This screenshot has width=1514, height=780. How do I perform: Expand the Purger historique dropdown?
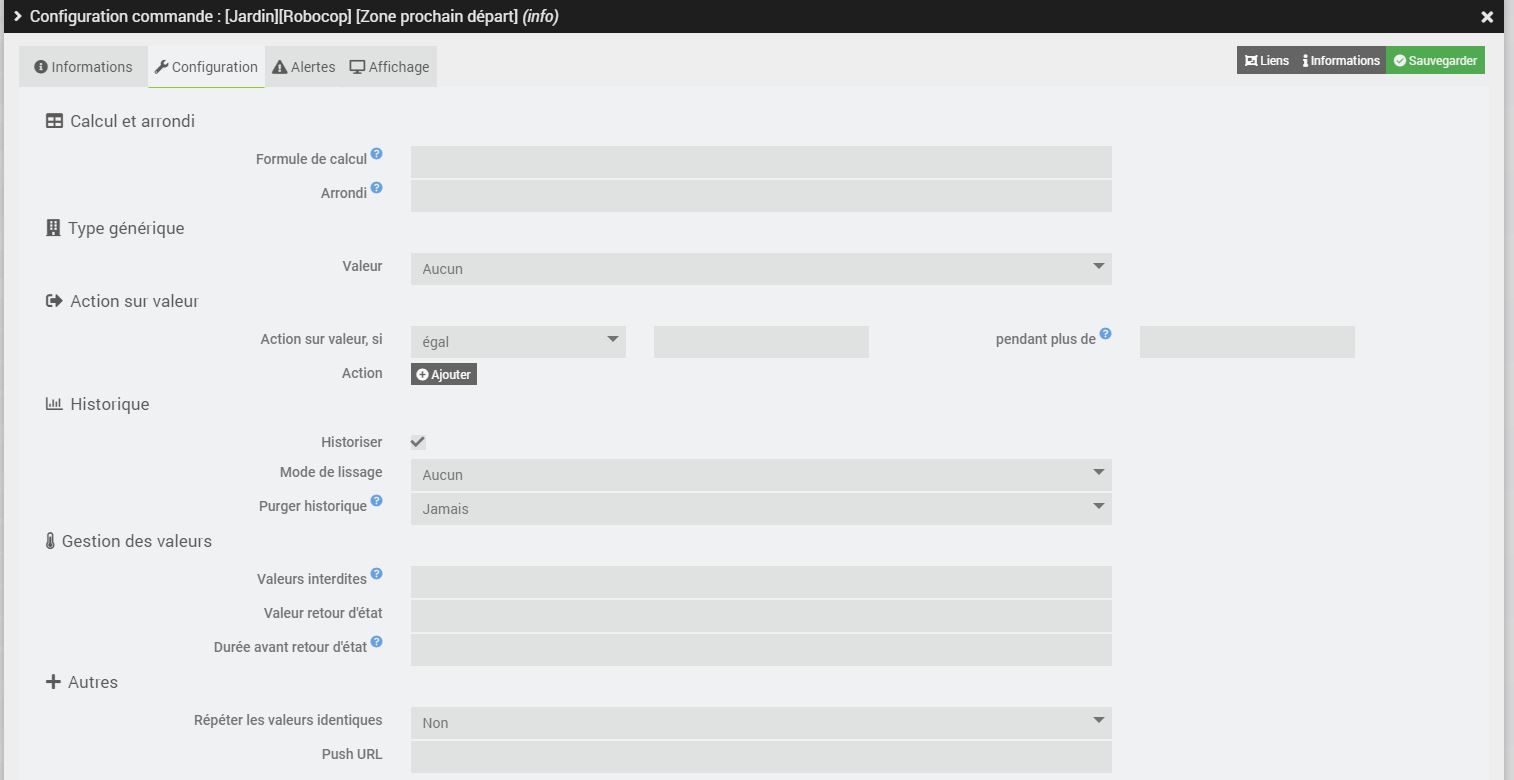tap(760, 509)
